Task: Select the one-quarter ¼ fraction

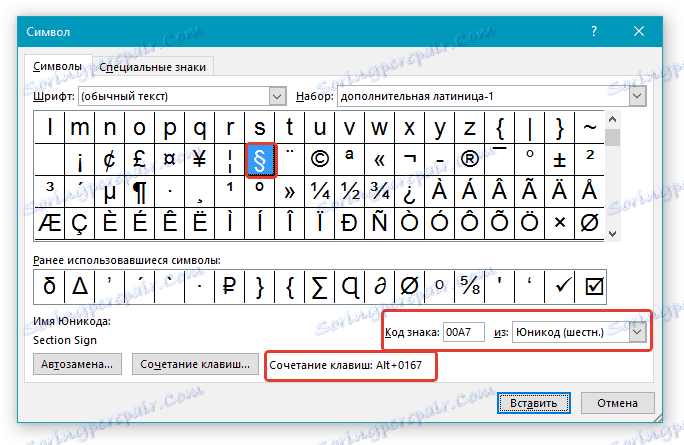Action: coord(320,192)
